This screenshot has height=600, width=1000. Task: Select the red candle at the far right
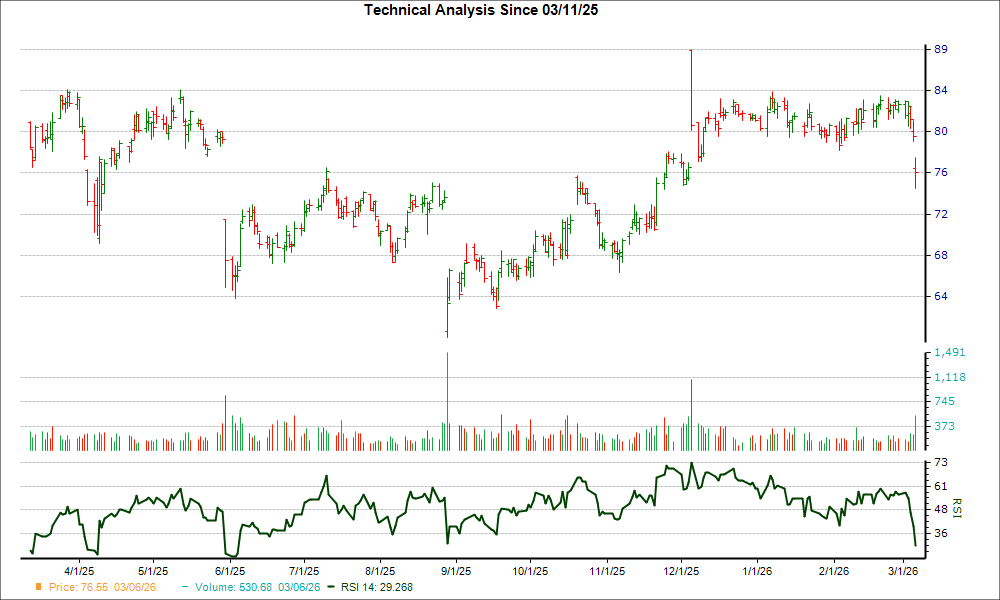(916, 172)
